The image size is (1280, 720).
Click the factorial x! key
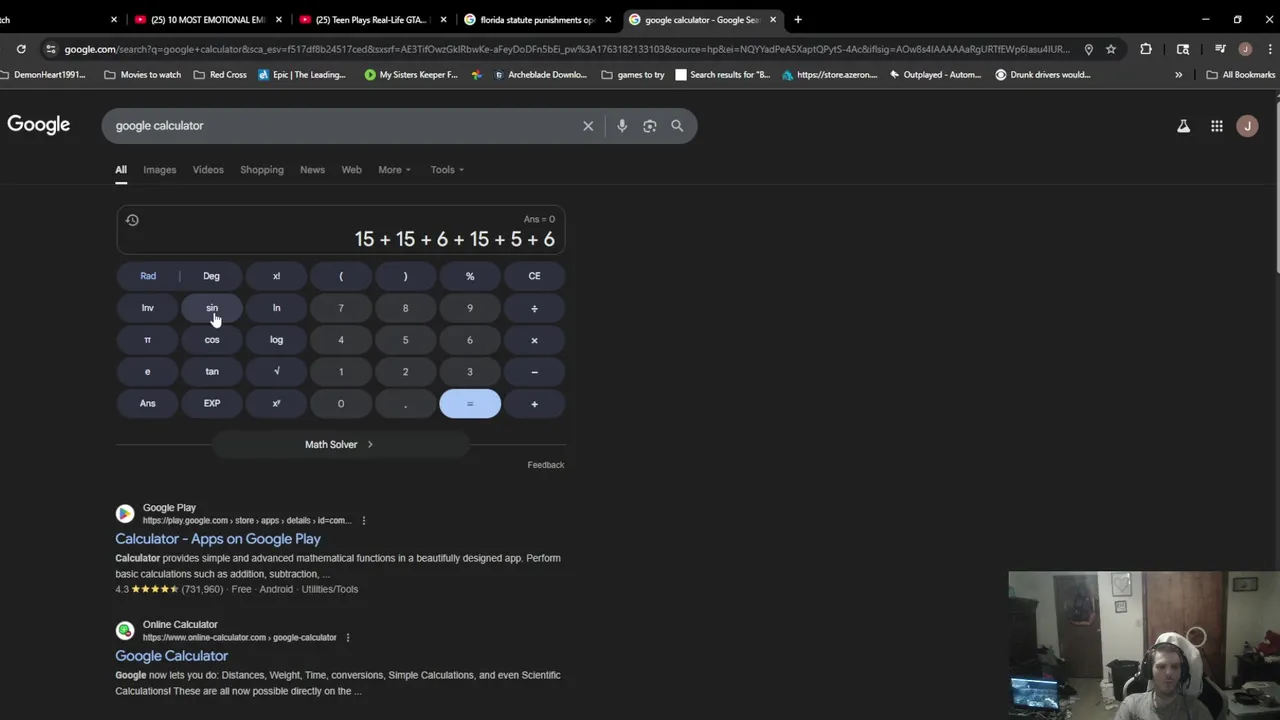[x=276, y=276]
